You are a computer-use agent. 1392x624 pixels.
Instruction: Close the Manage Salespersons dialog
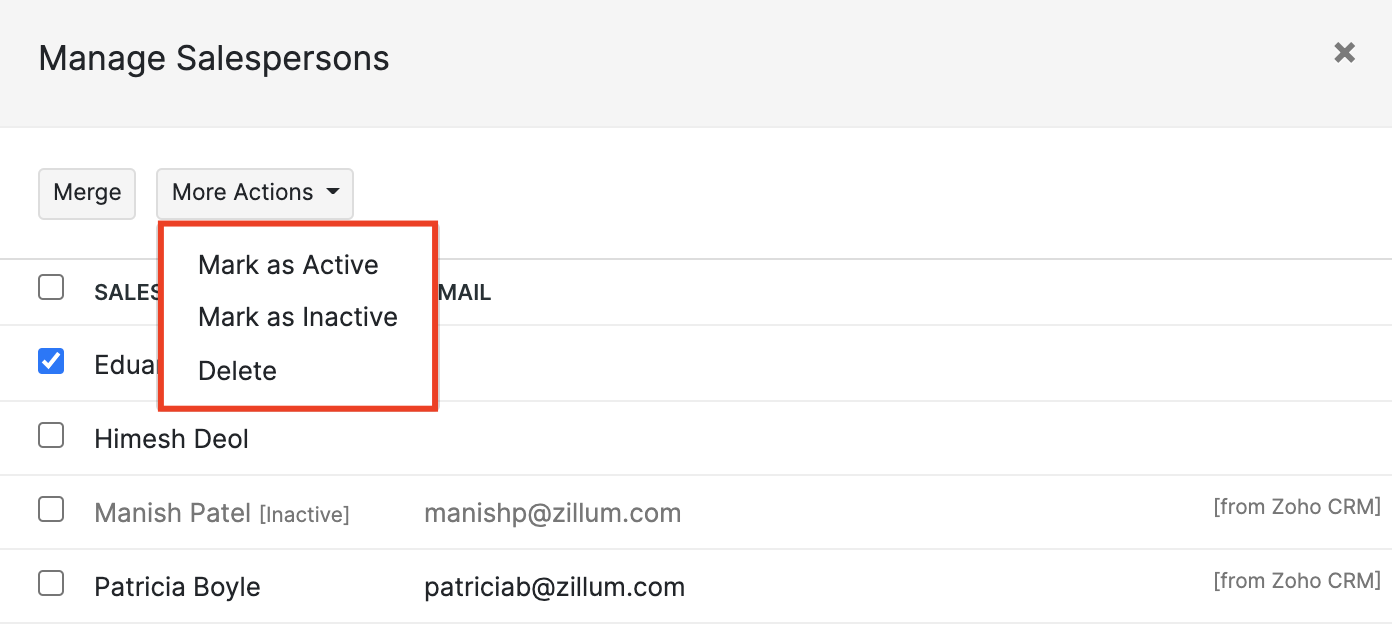coord(1344,53)
